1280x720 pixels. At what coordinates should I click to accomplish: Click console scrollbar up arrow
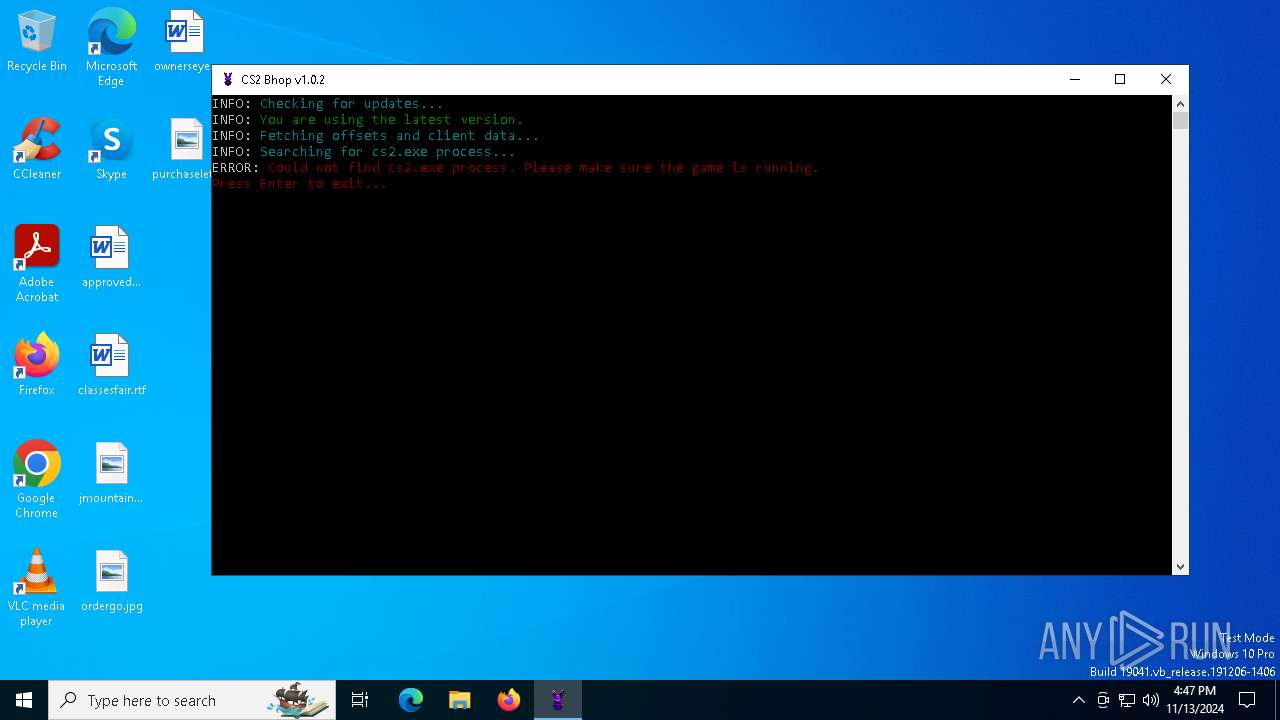(x=1180, y=104)
